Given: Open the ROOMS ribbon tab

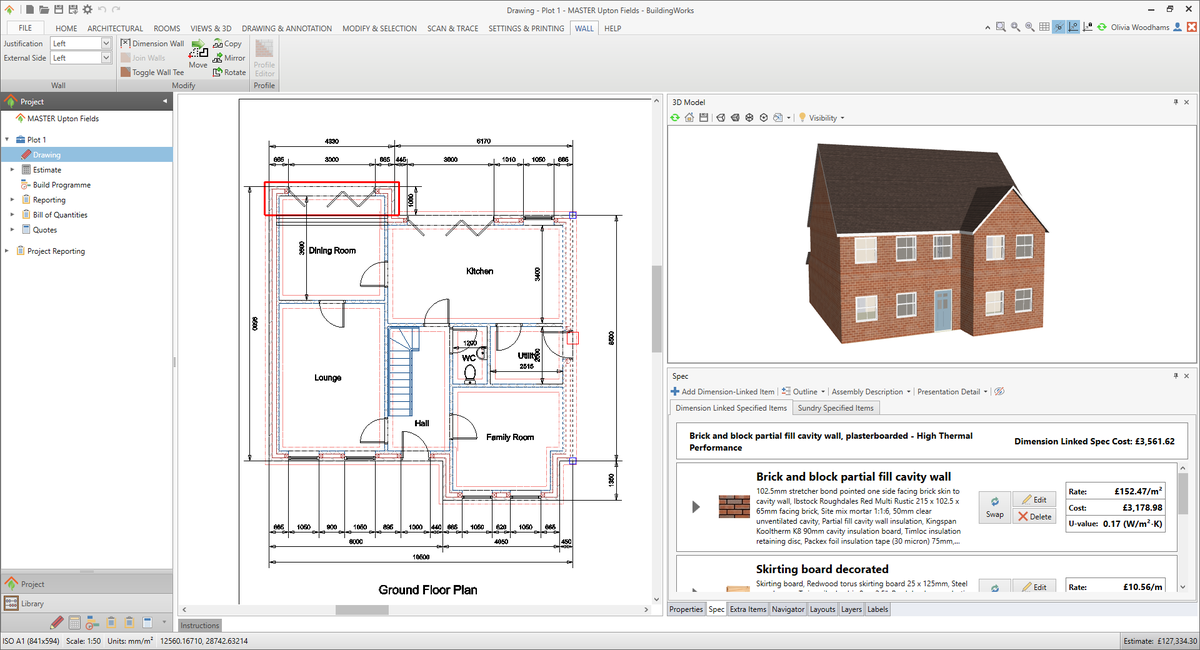Looking at the screenshot, I should (x=167, y=28).
